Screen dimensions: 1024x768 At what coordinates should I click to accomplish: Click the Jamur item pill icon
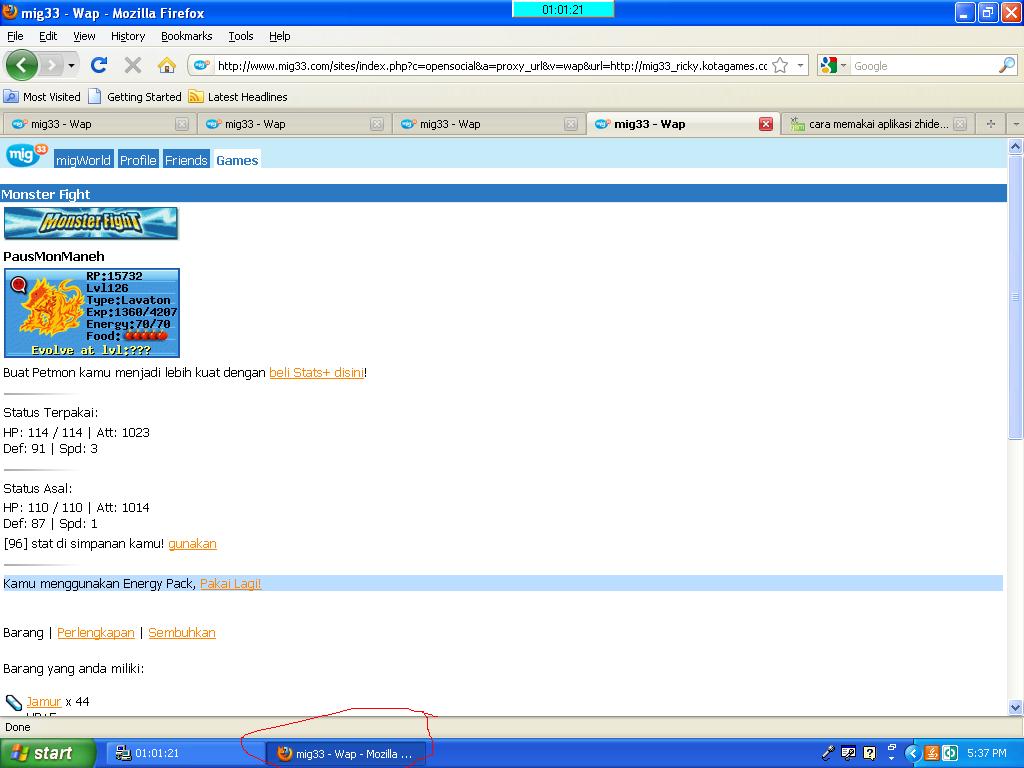pos(14,703)
